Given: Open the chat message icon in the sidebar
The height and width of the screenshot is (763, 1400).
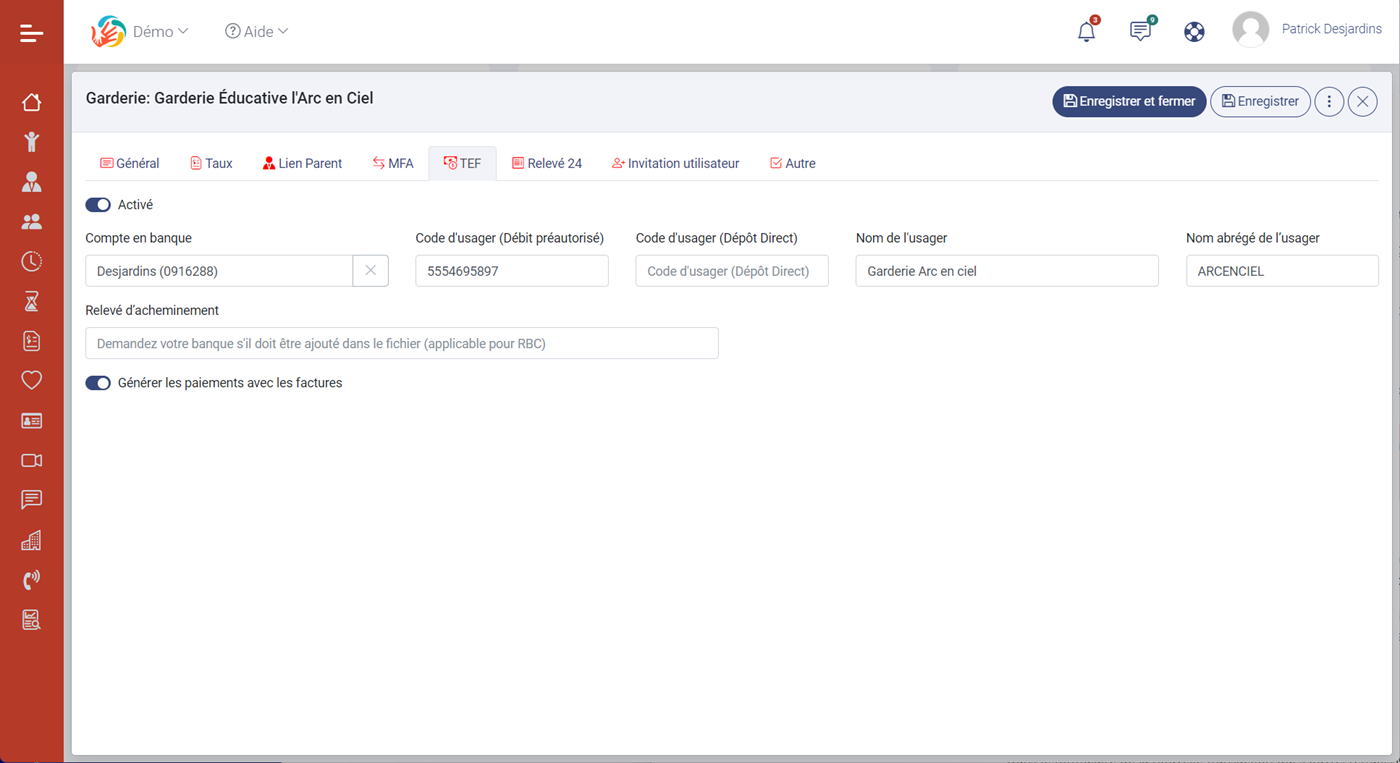Looking at the screenshot, I should [31, 499].
